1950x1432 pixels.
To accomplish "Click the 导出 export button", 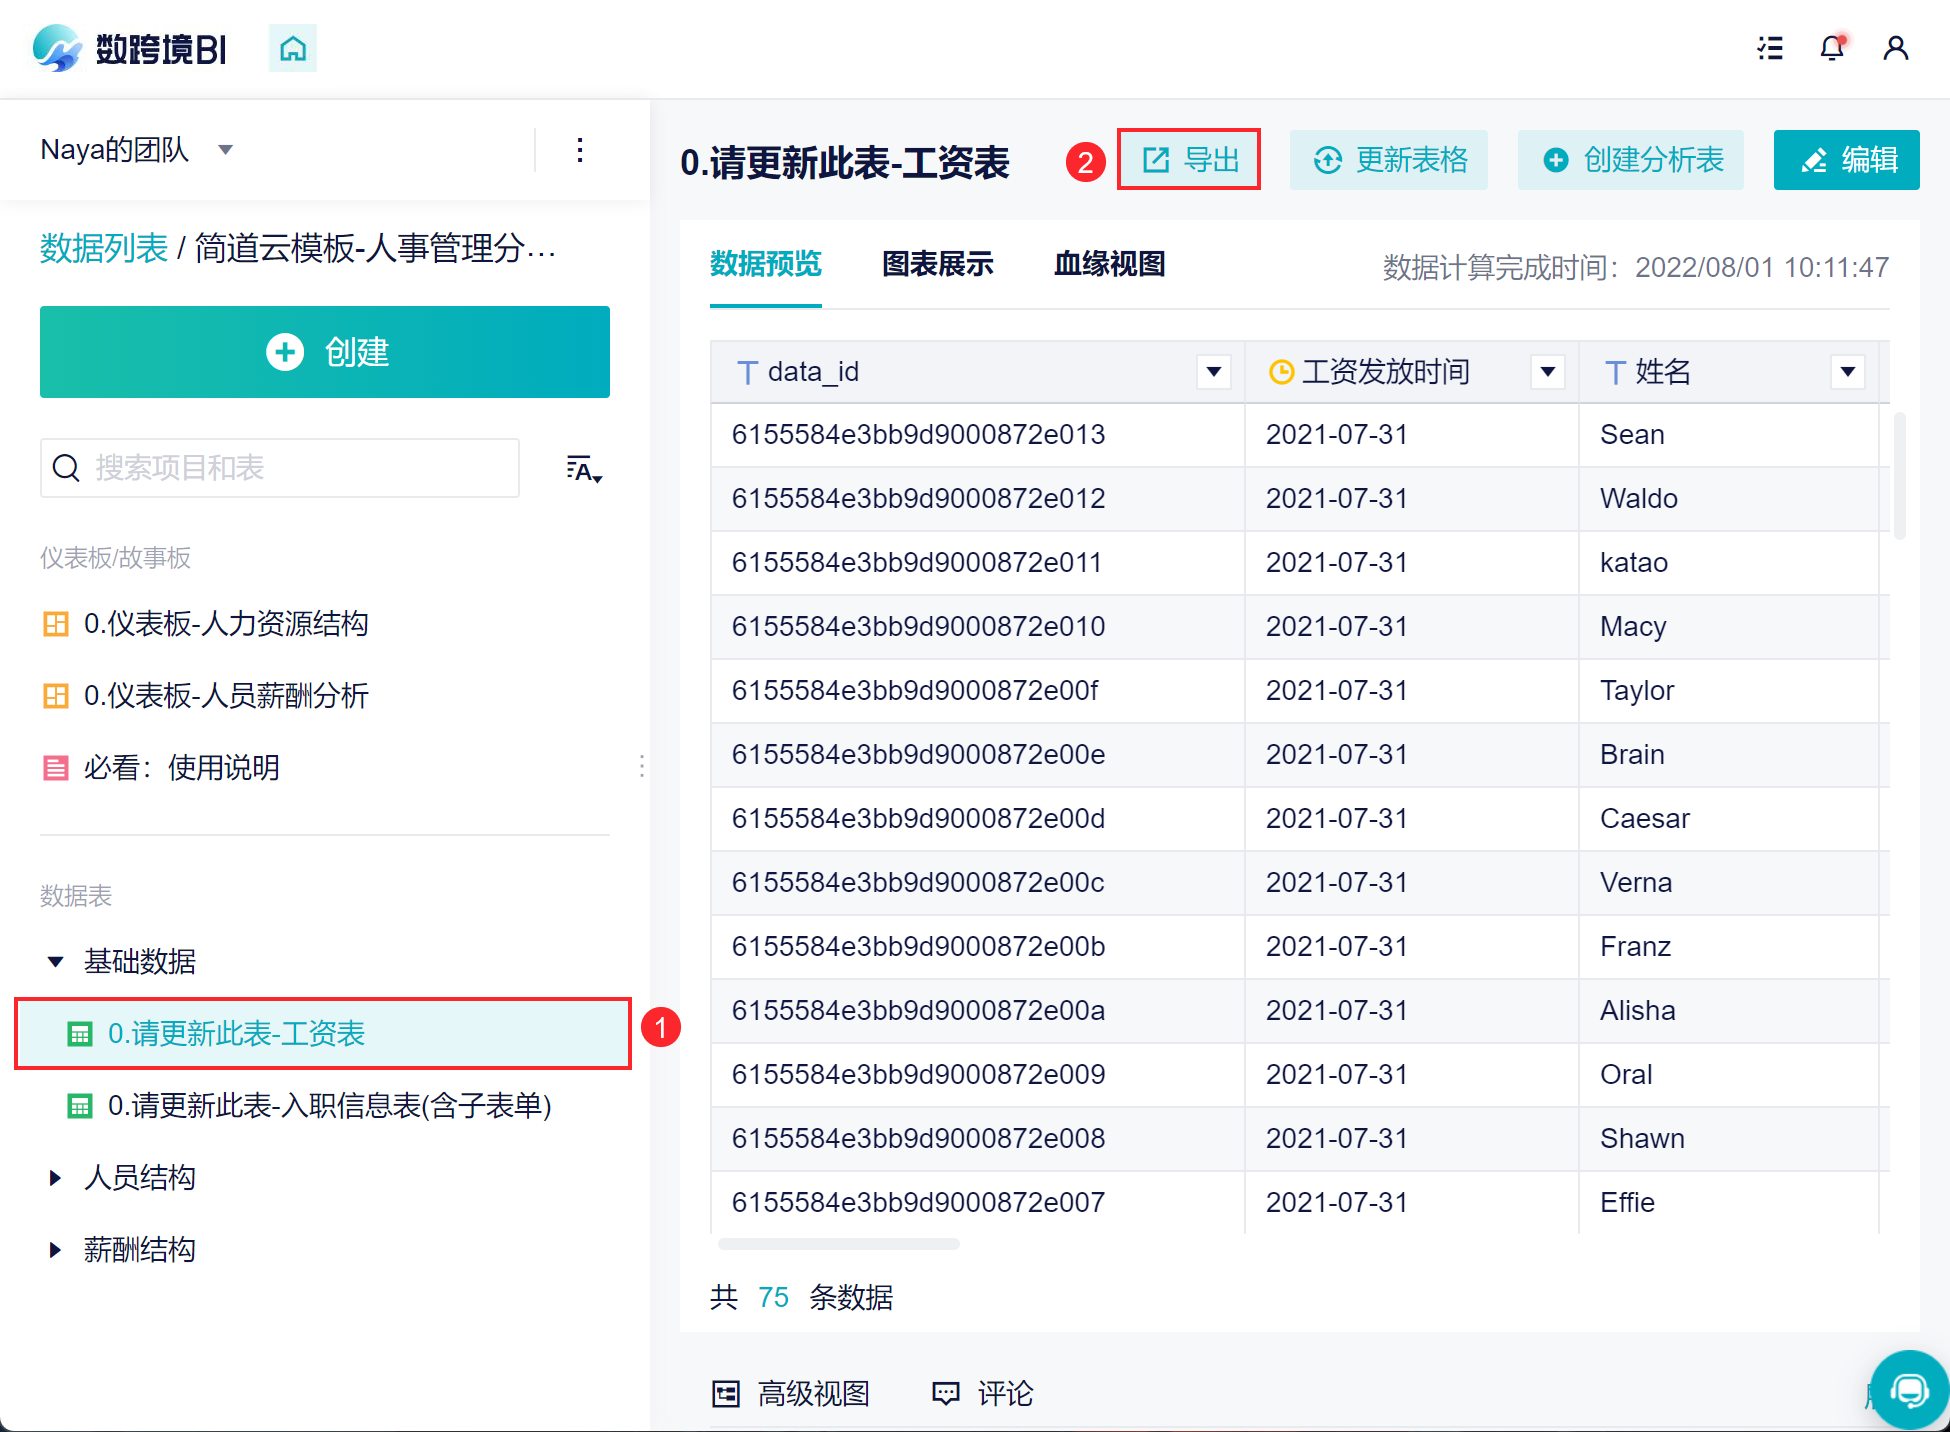I will click(x=1189, y=160).
